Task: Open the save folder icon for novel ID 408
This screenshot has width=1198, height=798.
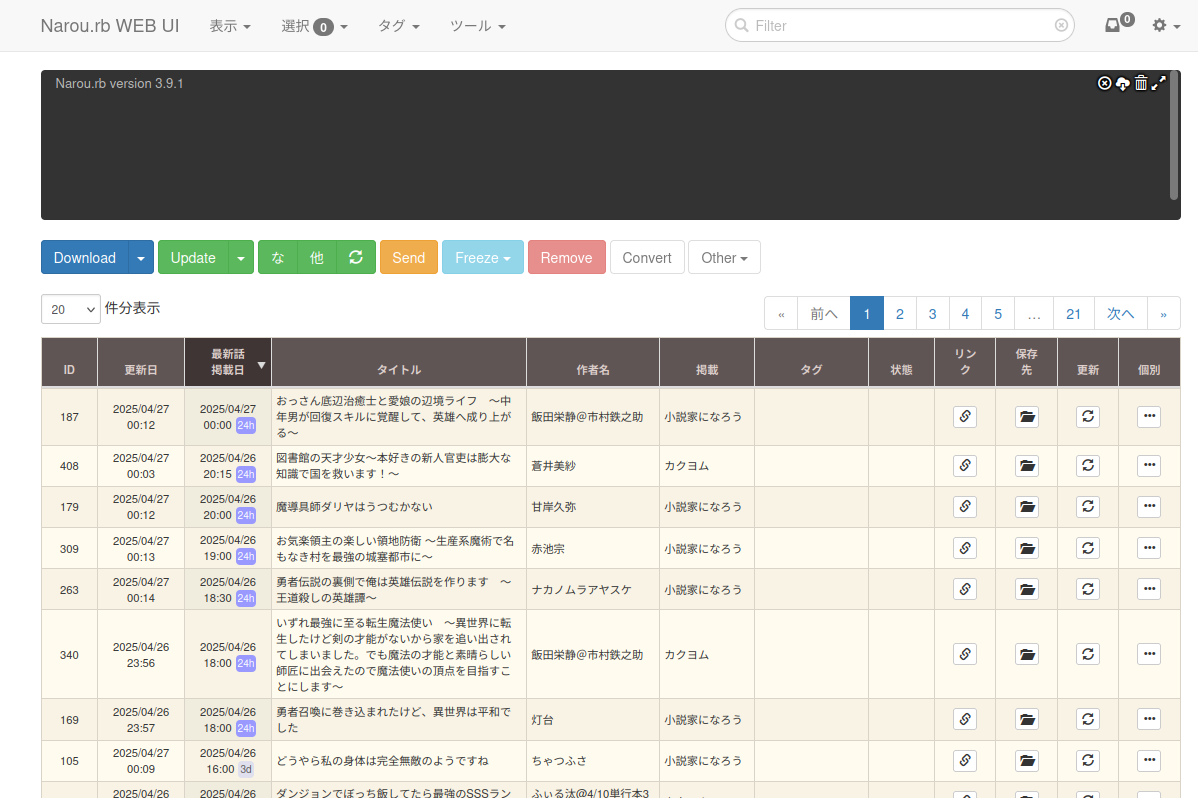Action: [1026, 465]
